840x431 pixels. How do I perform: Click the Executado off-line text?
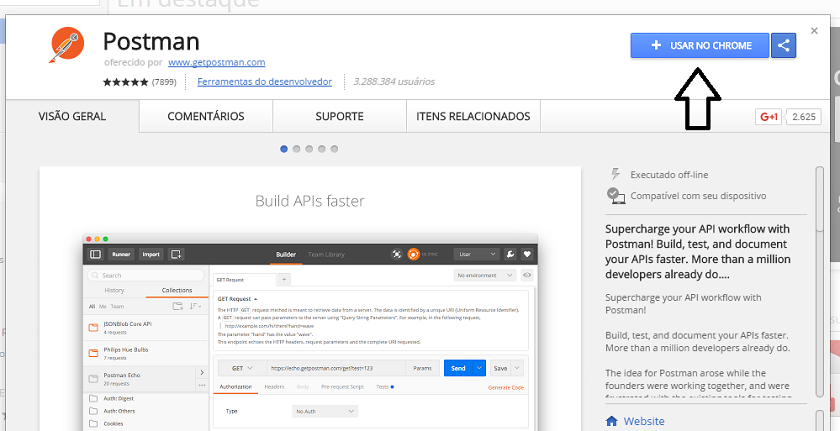(669, 175)
